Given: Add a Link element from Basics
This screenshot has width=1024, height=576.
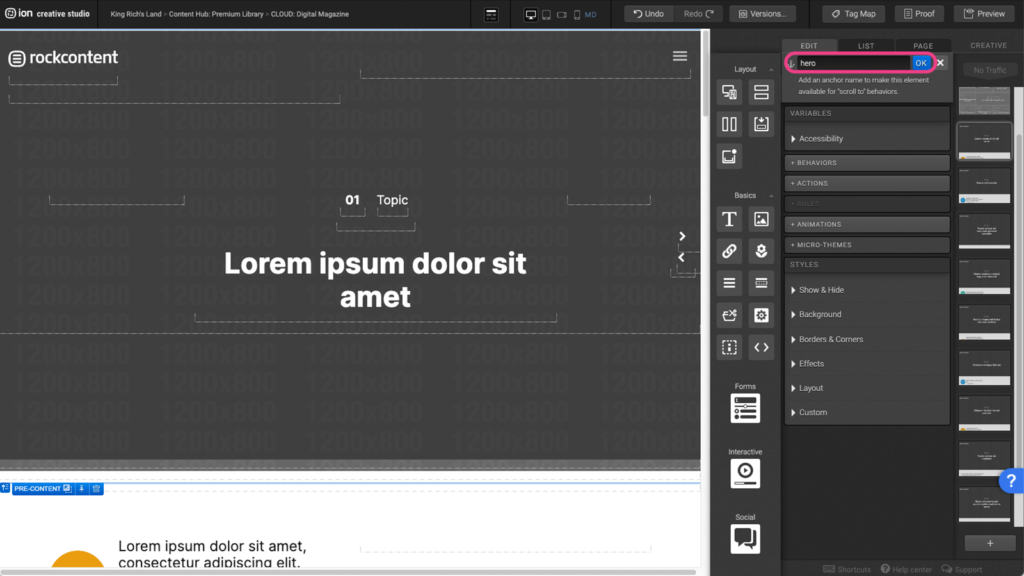Looking at the screenshot, I should (x=729, y=251).
